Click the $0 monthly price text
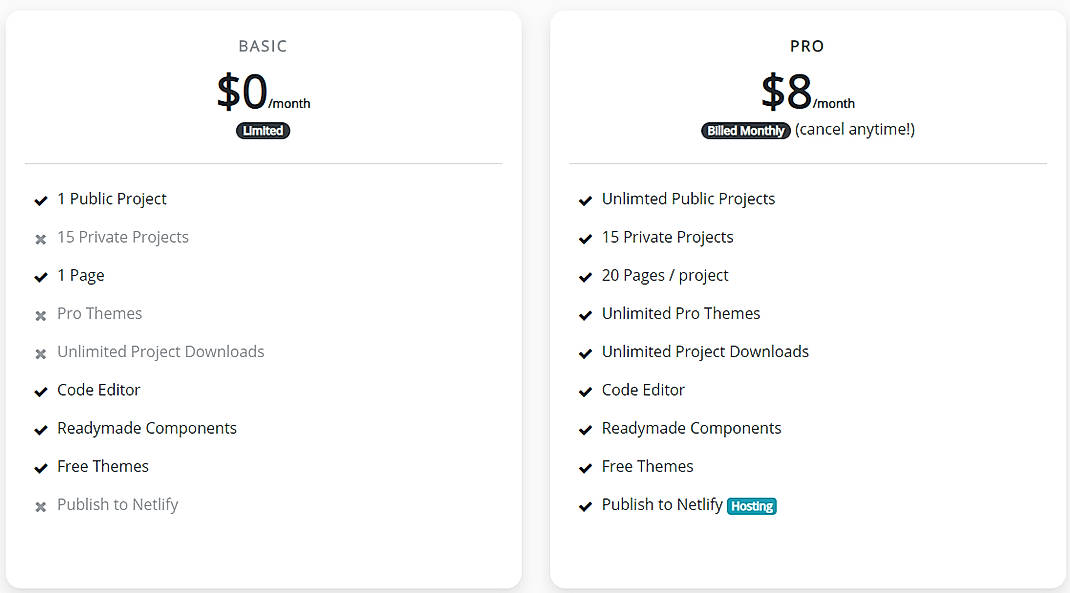Viewport: 1070px width, 593px height. [263, 92]
